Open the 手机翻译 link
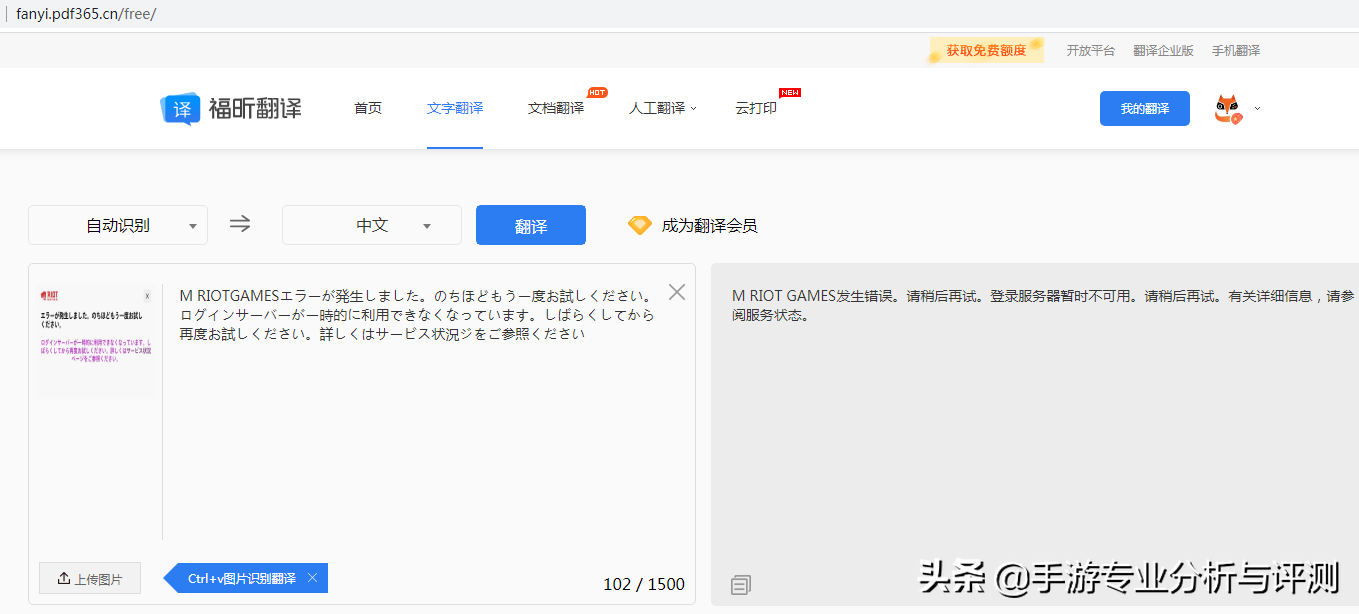 point(1236,50)
